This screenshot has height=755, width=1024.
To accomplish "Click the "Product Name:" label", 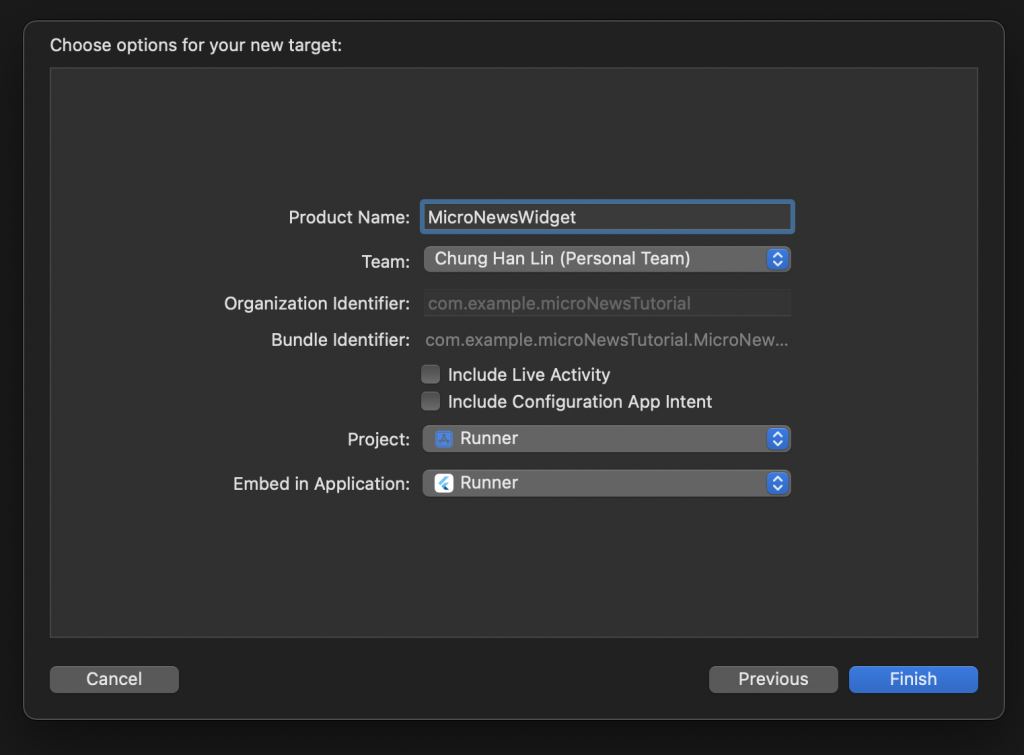I will click(x=349, y=217).
